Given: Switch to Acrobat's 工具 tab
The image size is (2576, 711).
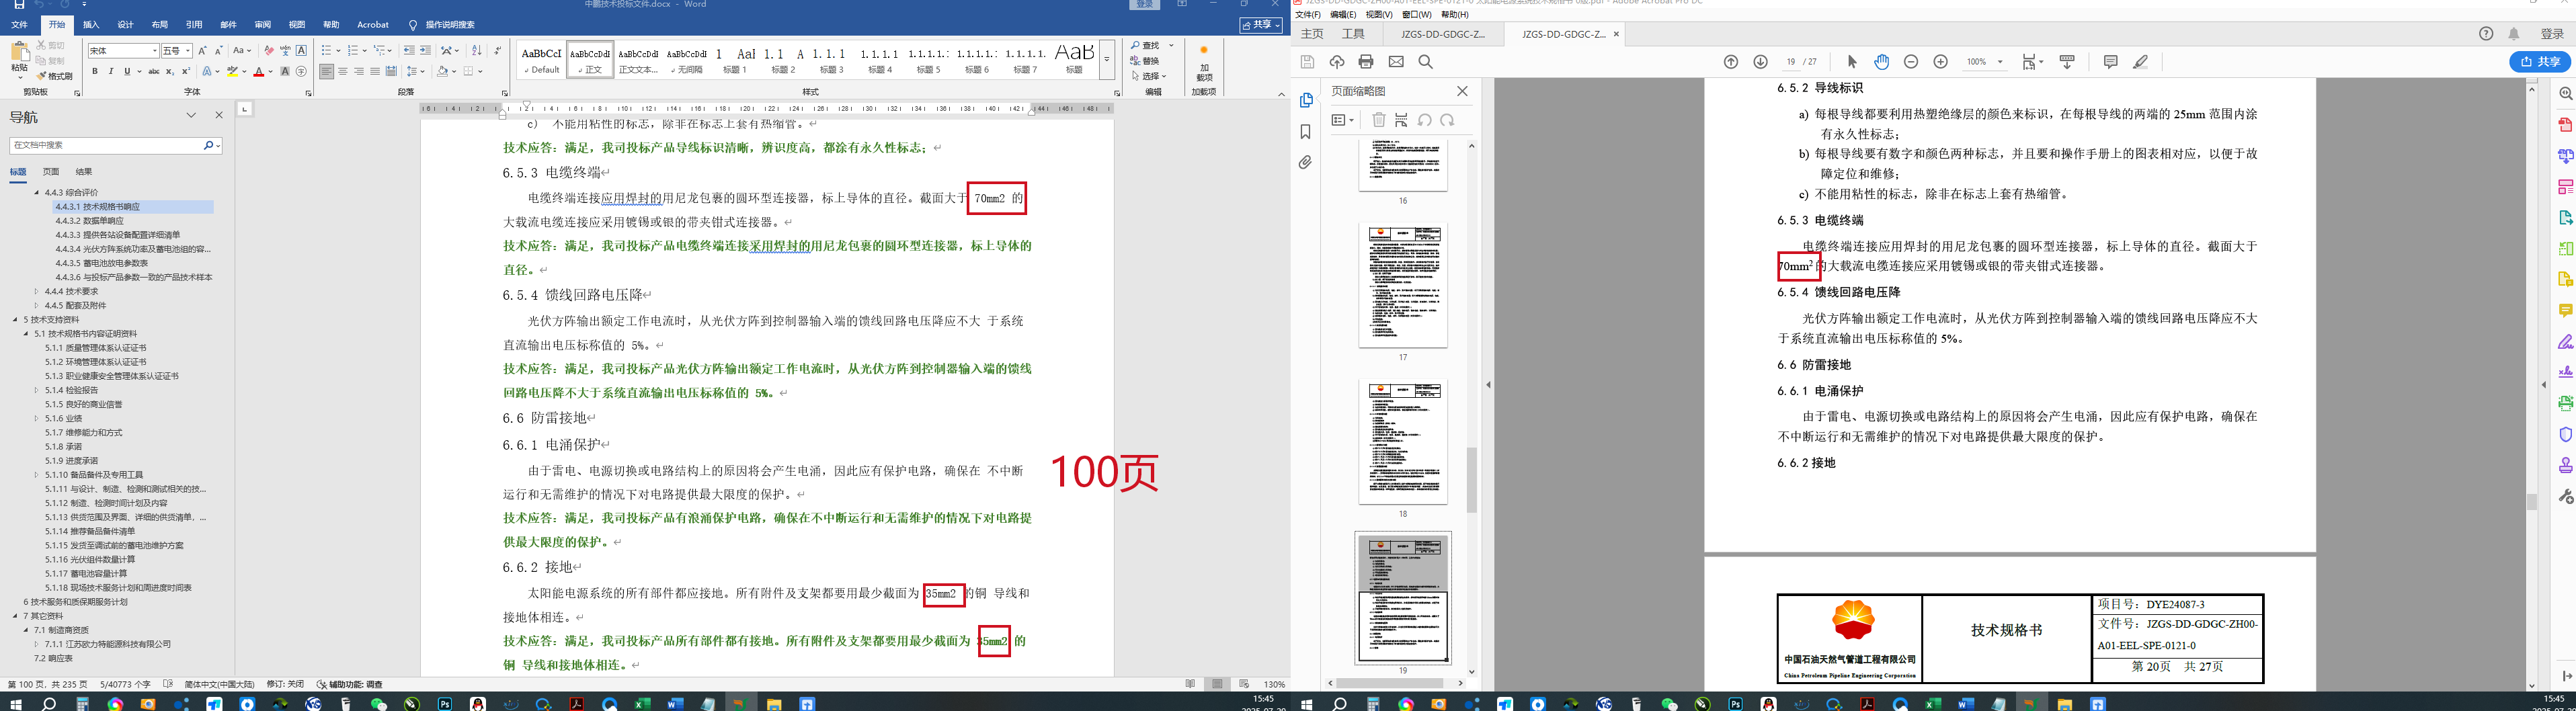Looking at the screenshot, I should pos(1353,34).
